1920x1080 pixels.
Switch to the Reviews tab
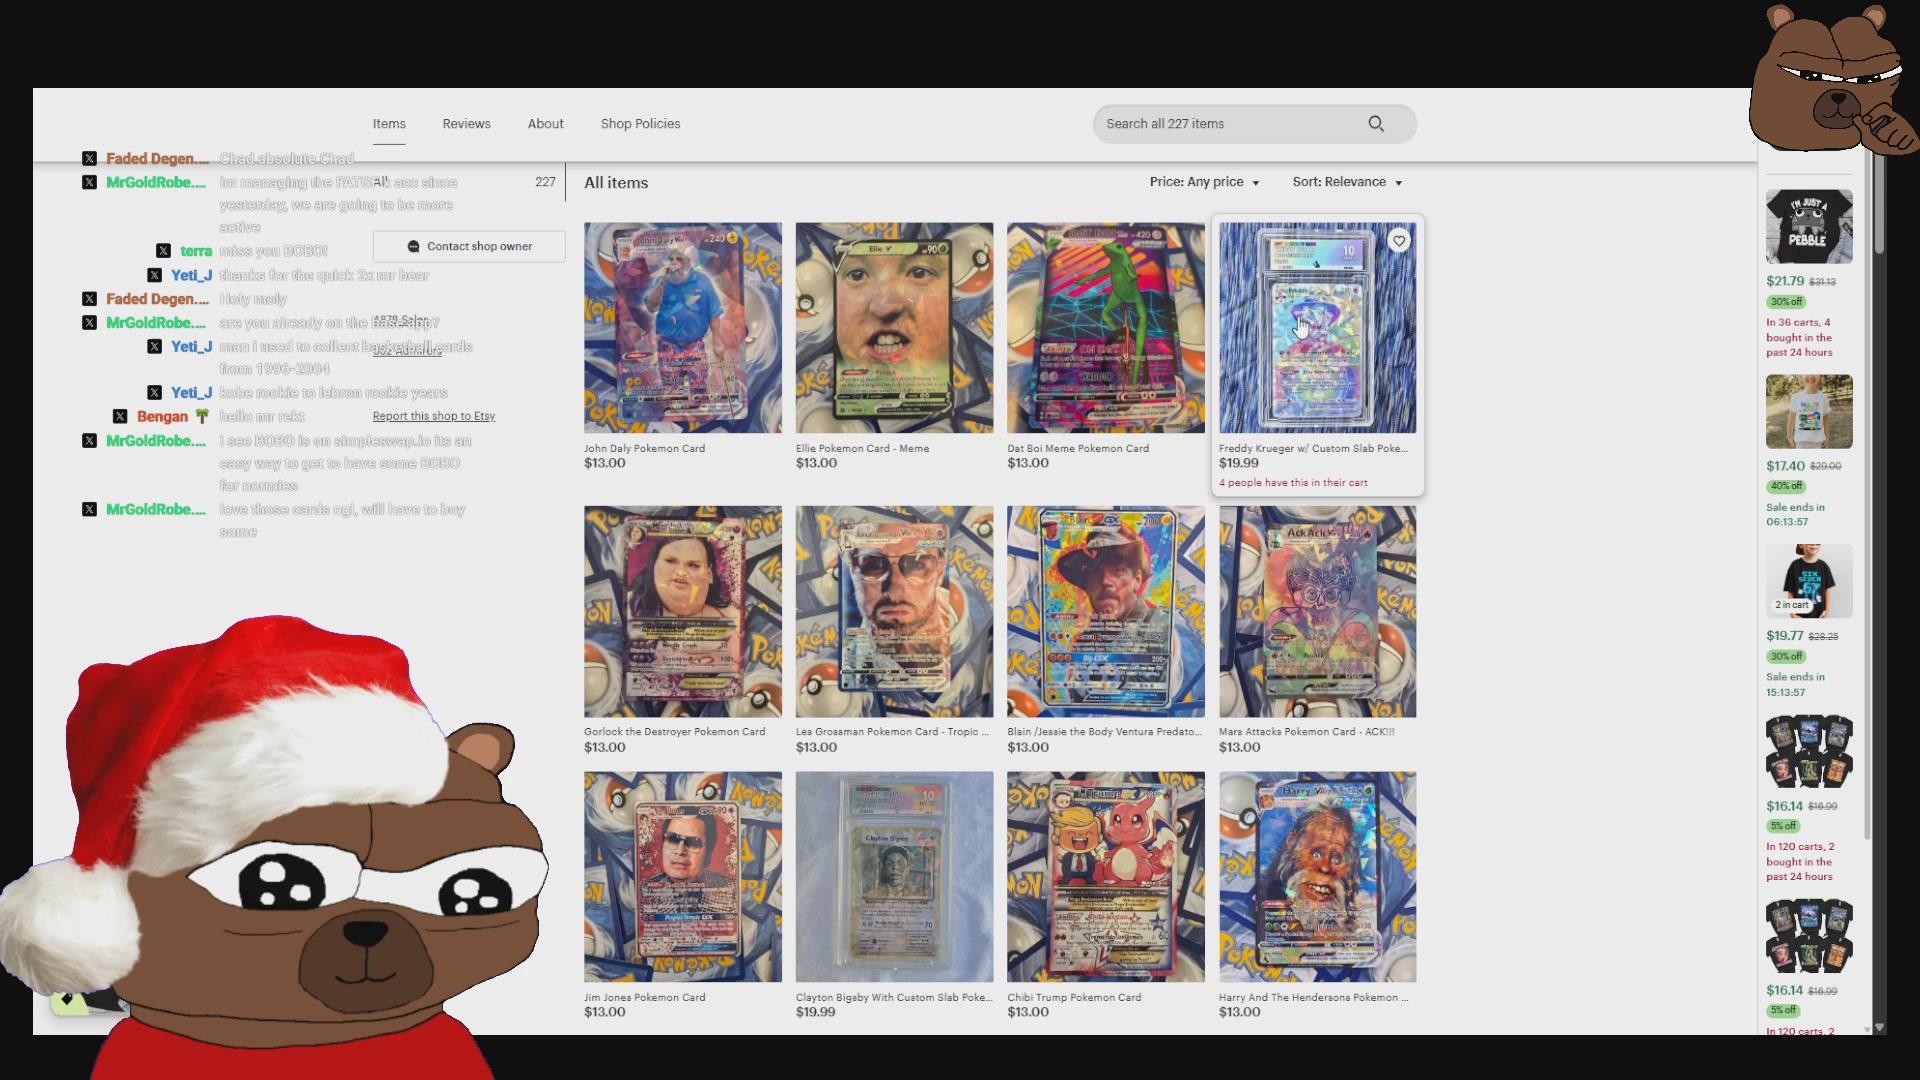pos(465,123)
